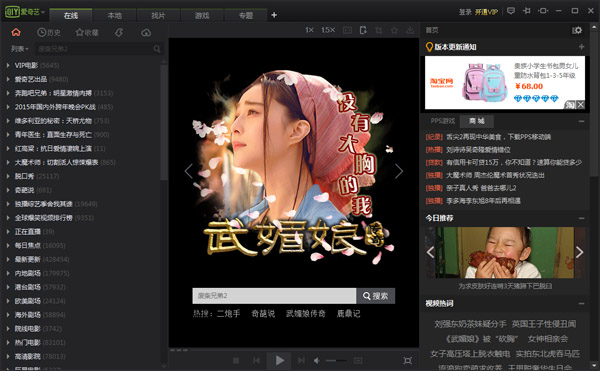Click the icon left of the cloud icon
Image resolution: width=600 pixels, height=371 pixels.
tap(119, 33)
